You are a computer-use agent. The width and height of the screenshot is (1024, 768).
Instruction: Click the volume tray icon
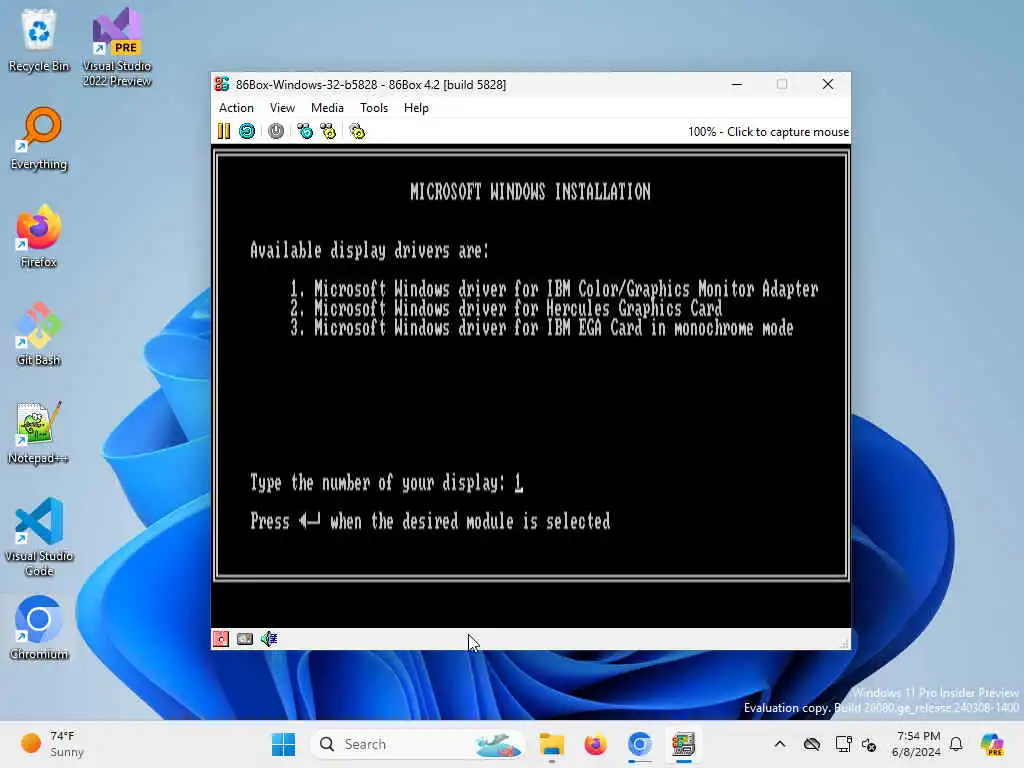(869, 744)
